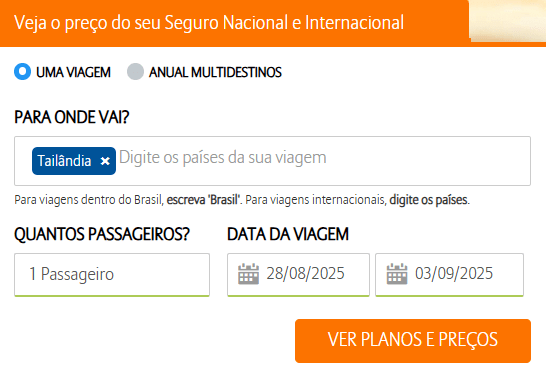The width and height of the screenshot is (546, 378).
Task: Click the VER PLANOS E PREÇOS button
Action: point(413,341)
